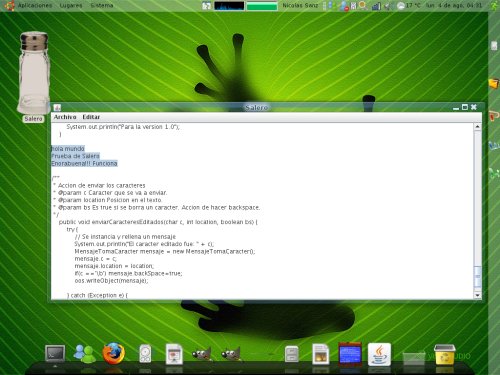Image resolution: width=500 pixels, height=375 pixels.
Task: Open the Aplicaciones menu in top panel
Action: 35,5
